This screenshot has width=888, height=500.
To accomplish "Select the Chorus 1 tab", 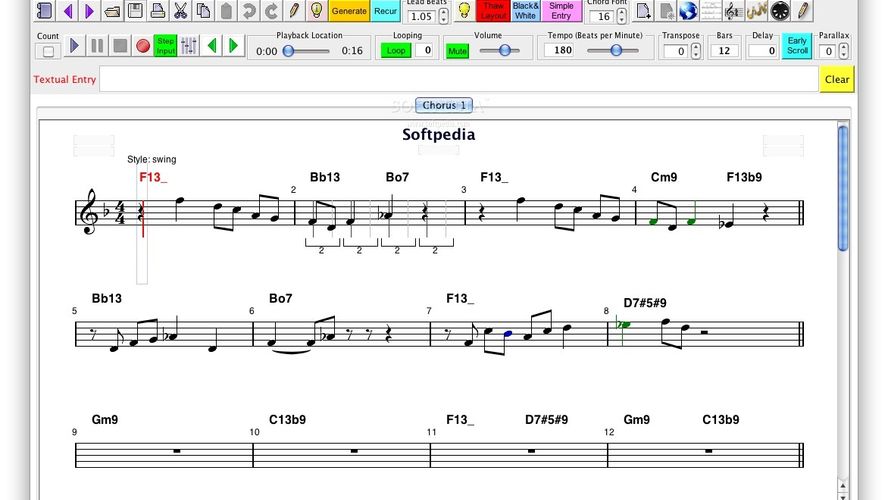I will pyautogui.click(x=444, y=105).
